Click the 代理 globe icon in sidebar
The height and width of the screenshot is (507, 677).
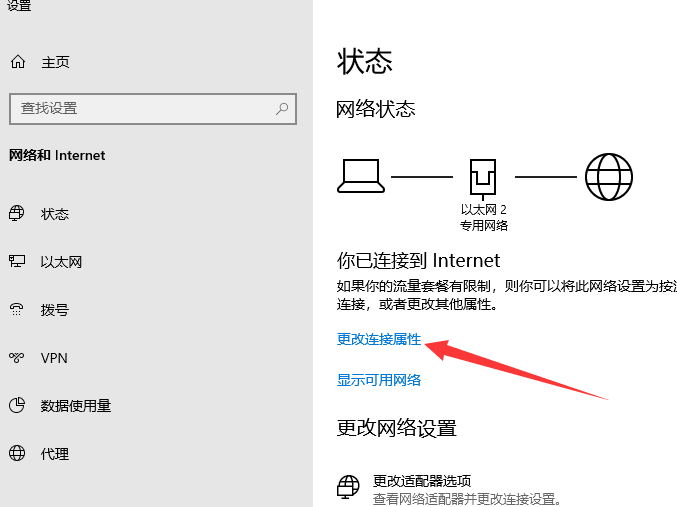[17, 453]
